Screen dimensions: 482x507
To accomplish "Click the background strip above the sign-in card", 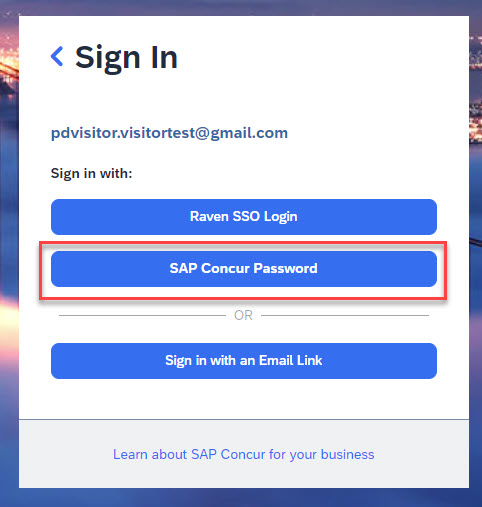I will click(x=241, y=8).
